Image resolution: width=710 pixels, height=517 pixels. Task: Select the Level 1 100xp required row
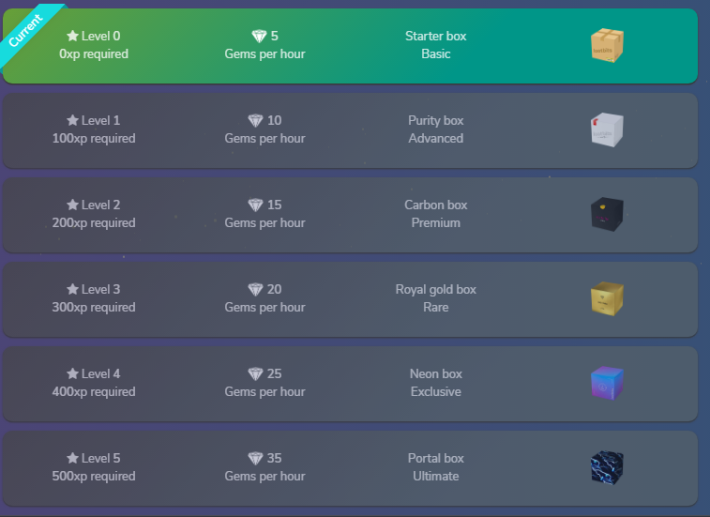pyautogui.click(x=350, y=130)
